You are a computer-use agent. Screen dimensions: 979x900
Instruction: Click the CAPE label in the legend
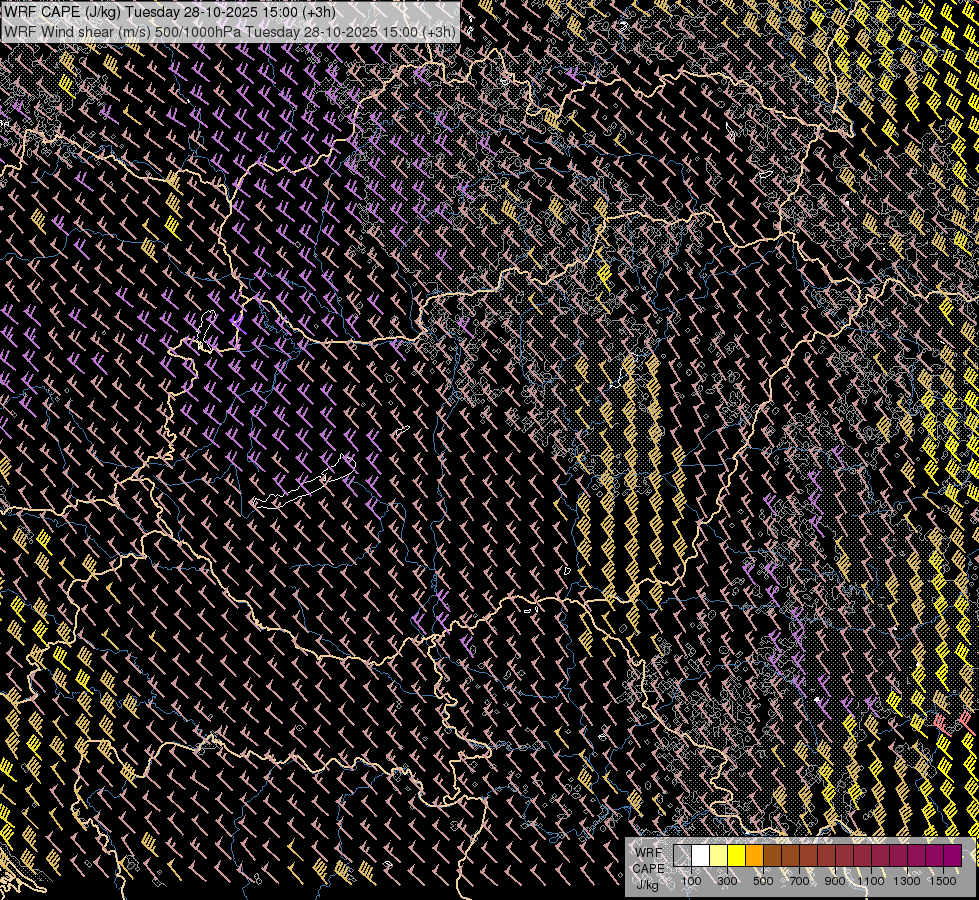point(648,869)
